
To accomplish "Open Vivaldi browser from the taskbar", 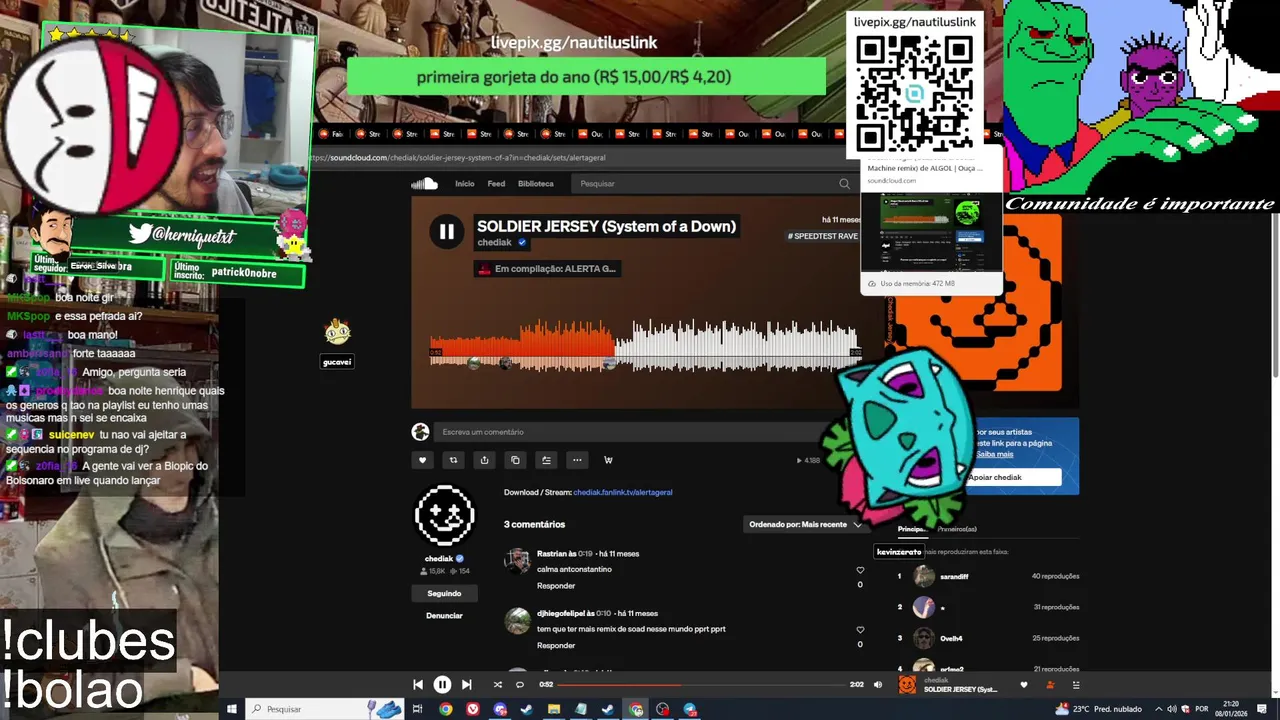I will tap(472, 709).
